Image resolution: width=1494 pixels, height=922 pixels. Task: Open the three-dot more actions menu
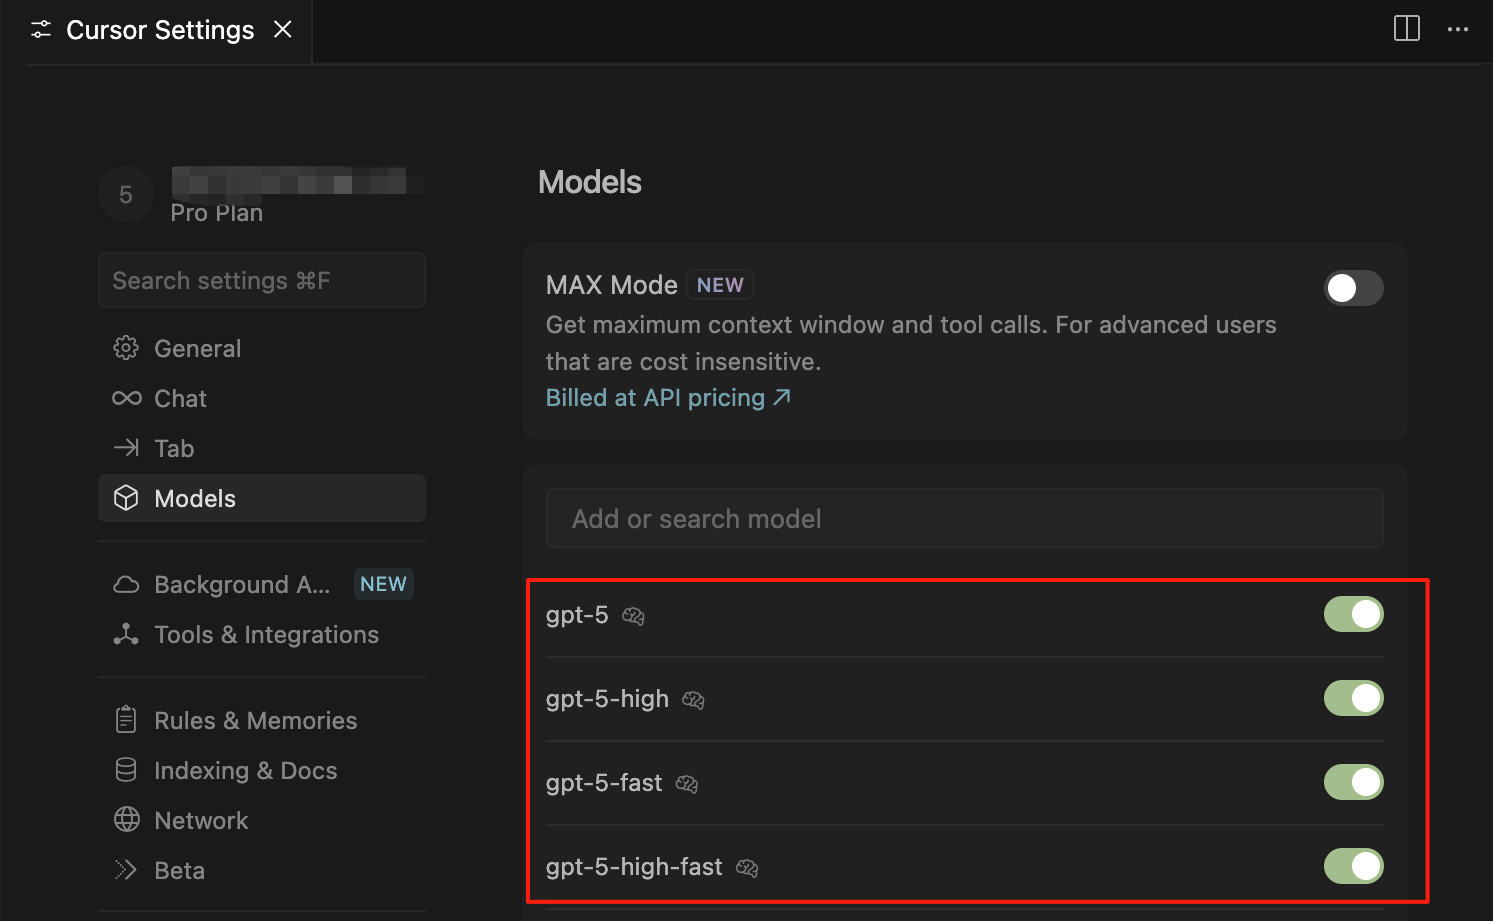pyautogui.click(x=1457, y=29)
